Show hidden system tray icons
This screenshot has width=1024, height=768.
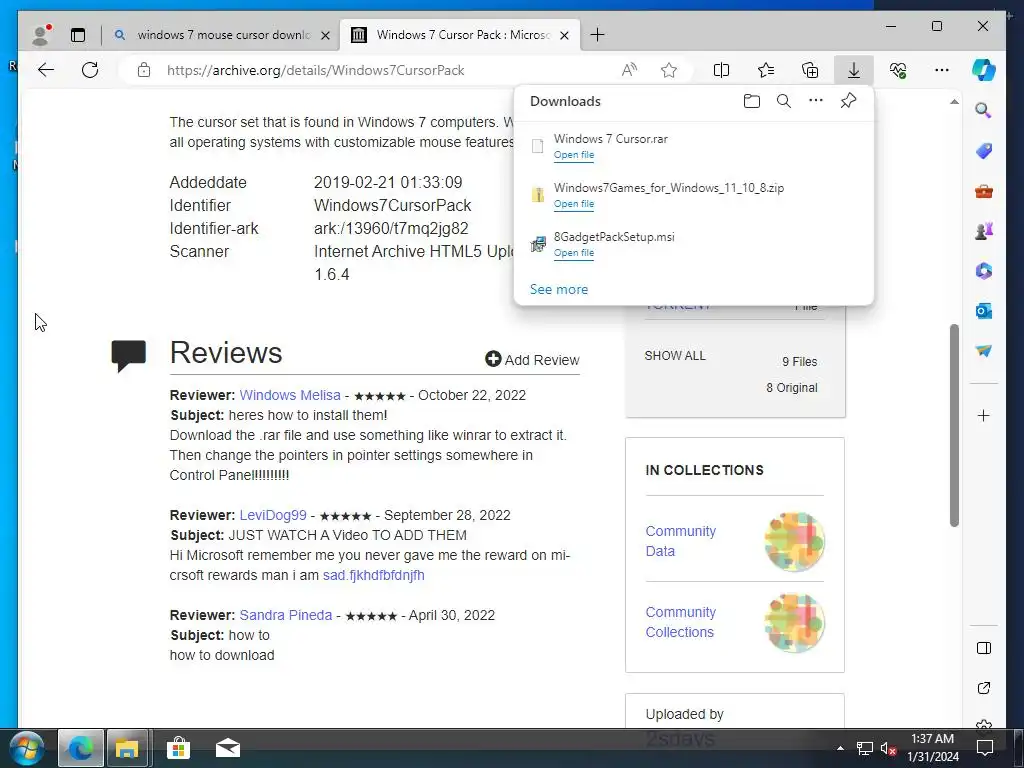pyautogui.click(x=840, y=748)
